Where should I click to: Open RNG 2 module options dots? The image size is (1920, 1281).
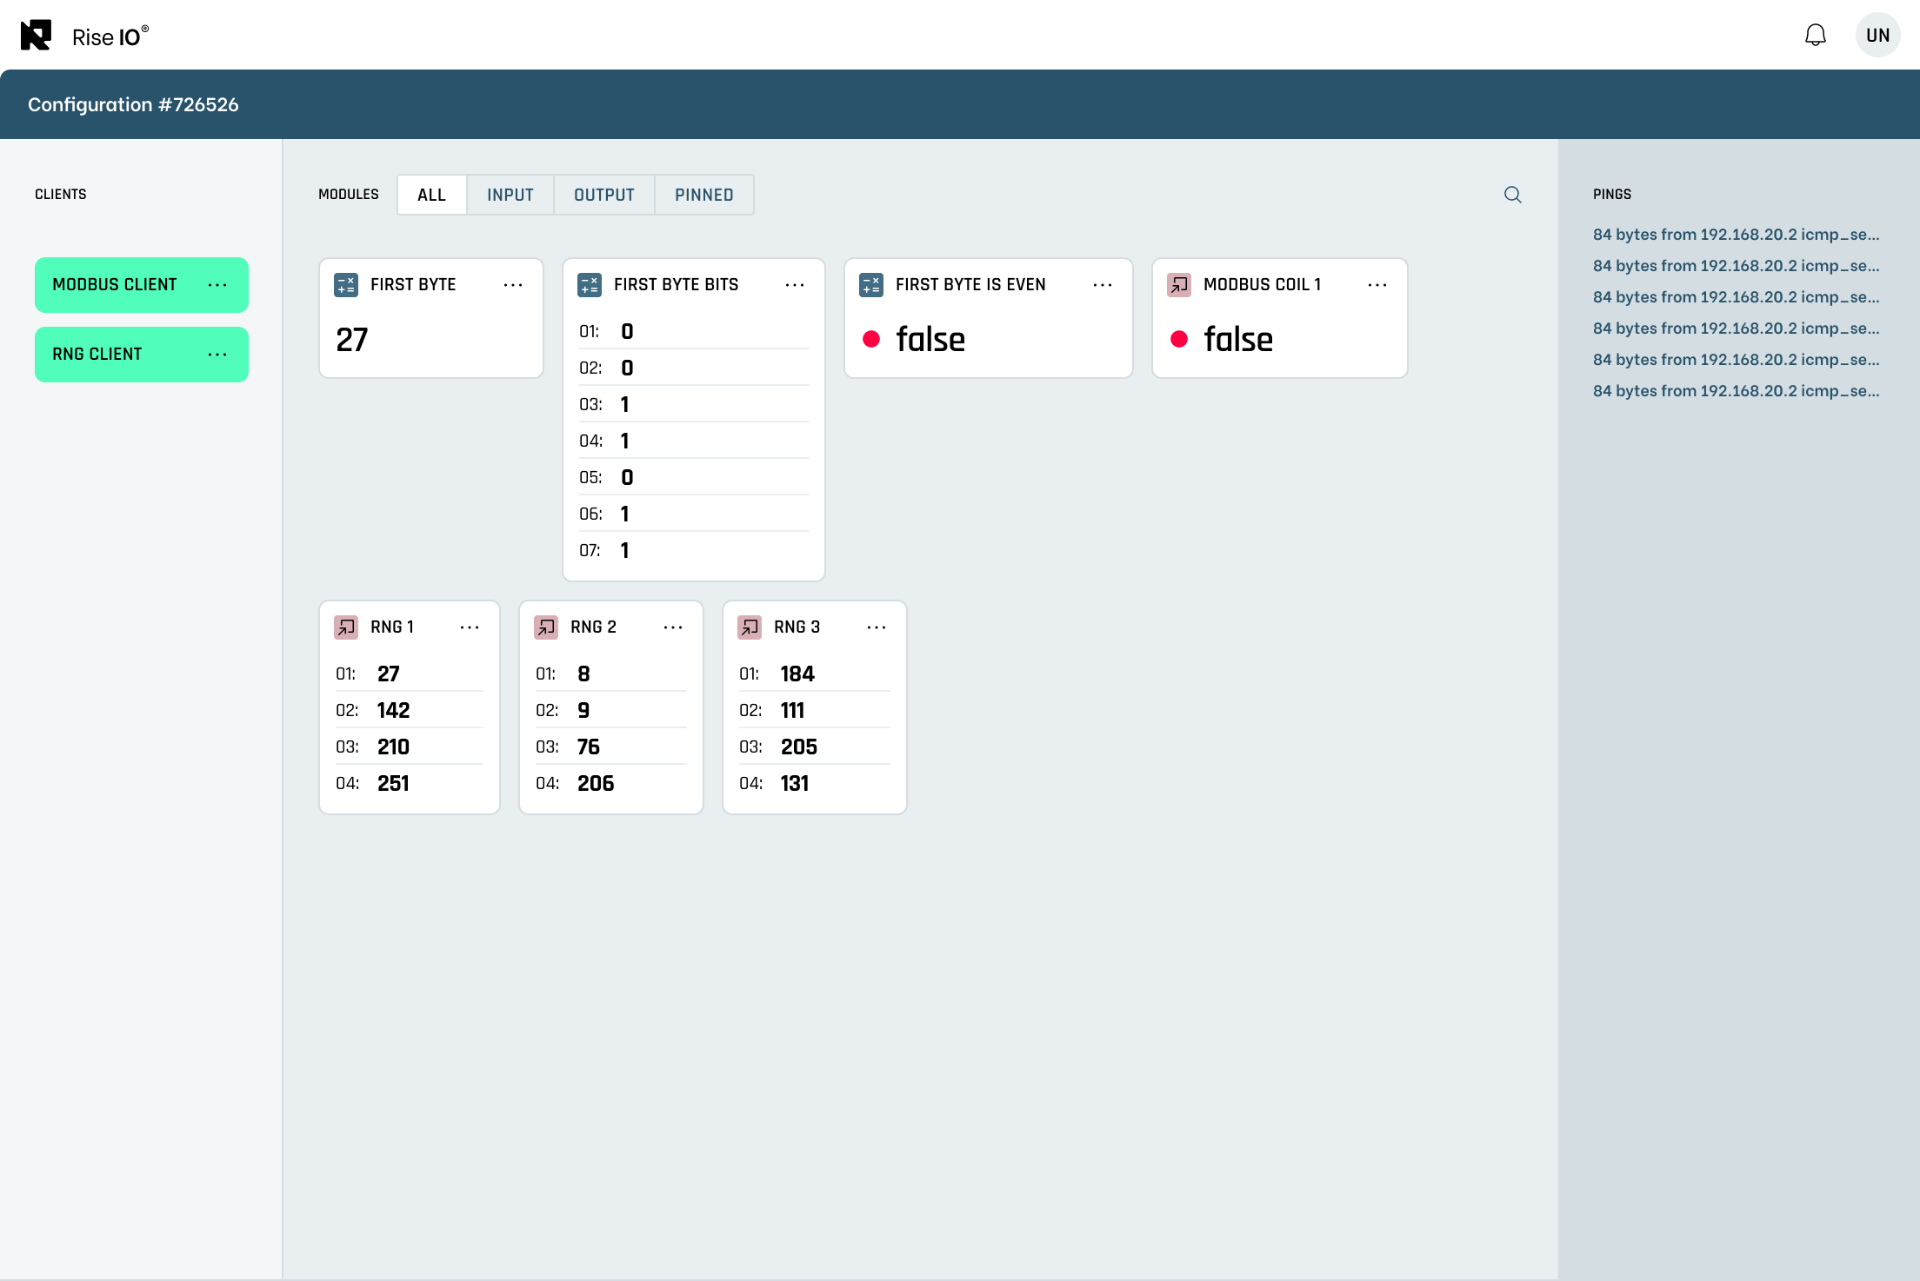pos(673,627)
